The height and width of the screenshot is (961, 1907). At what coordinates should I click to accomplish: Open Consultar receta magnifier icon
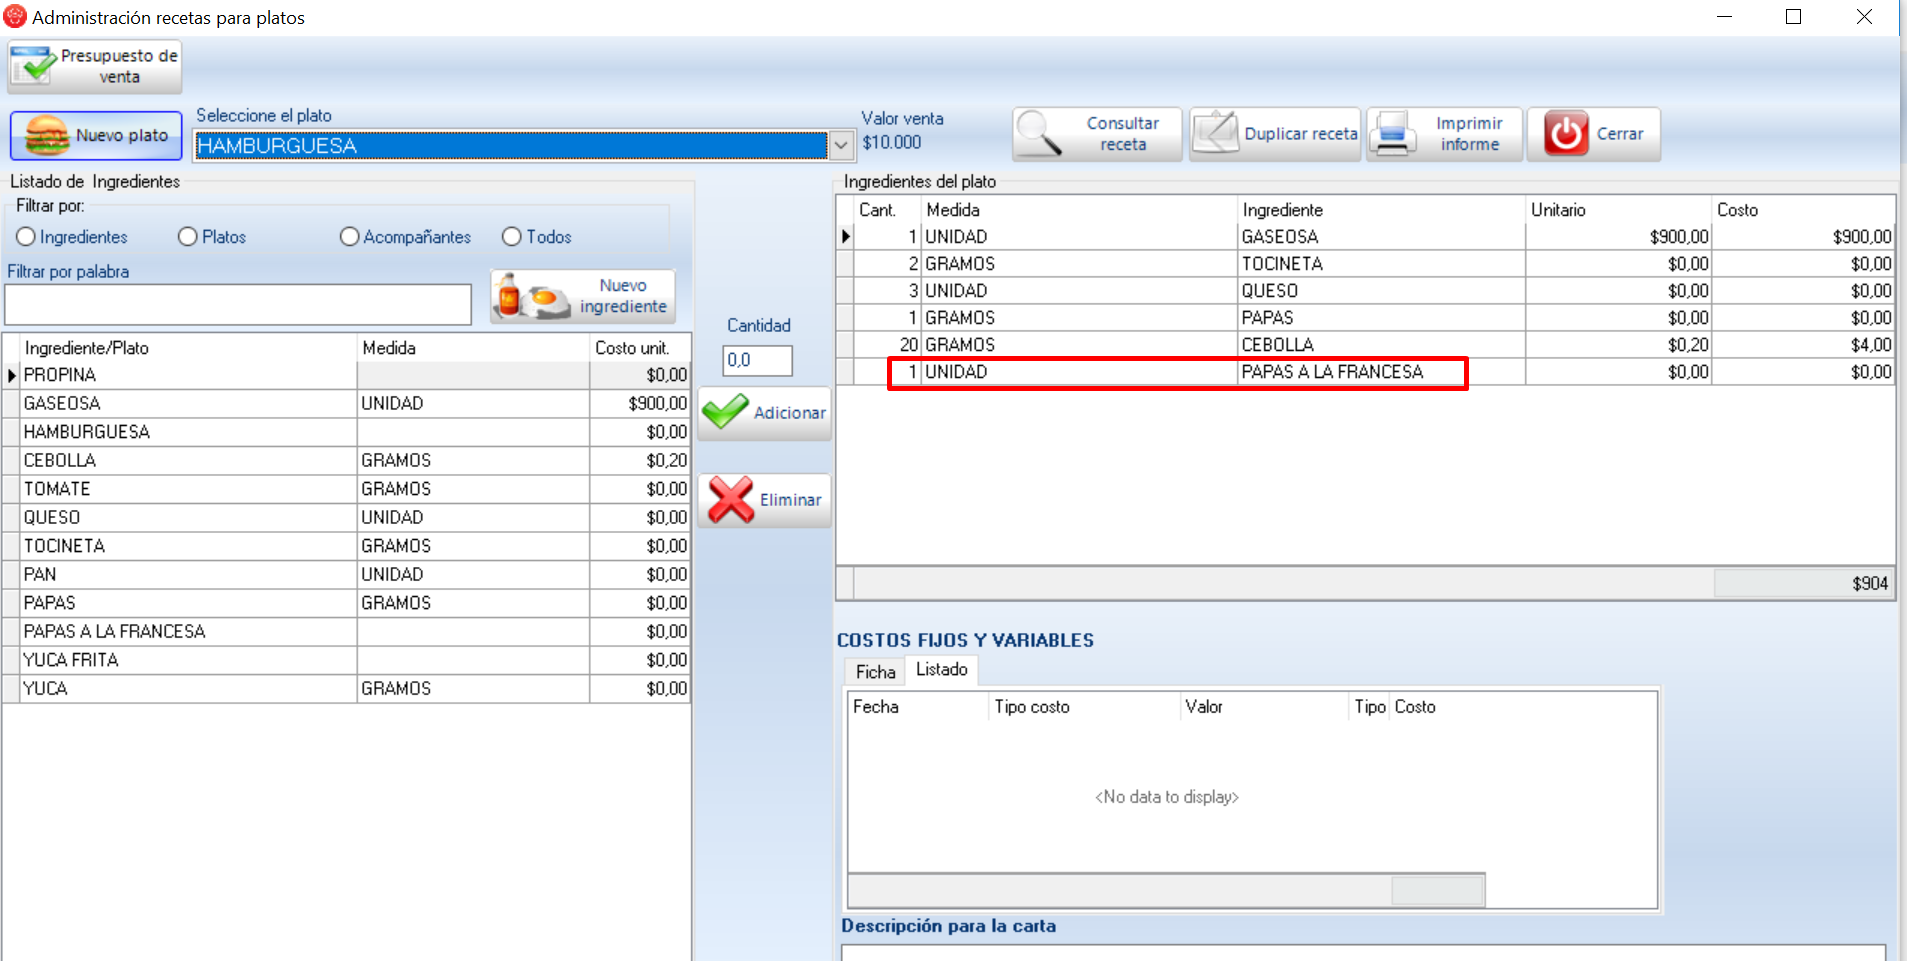1040,134
